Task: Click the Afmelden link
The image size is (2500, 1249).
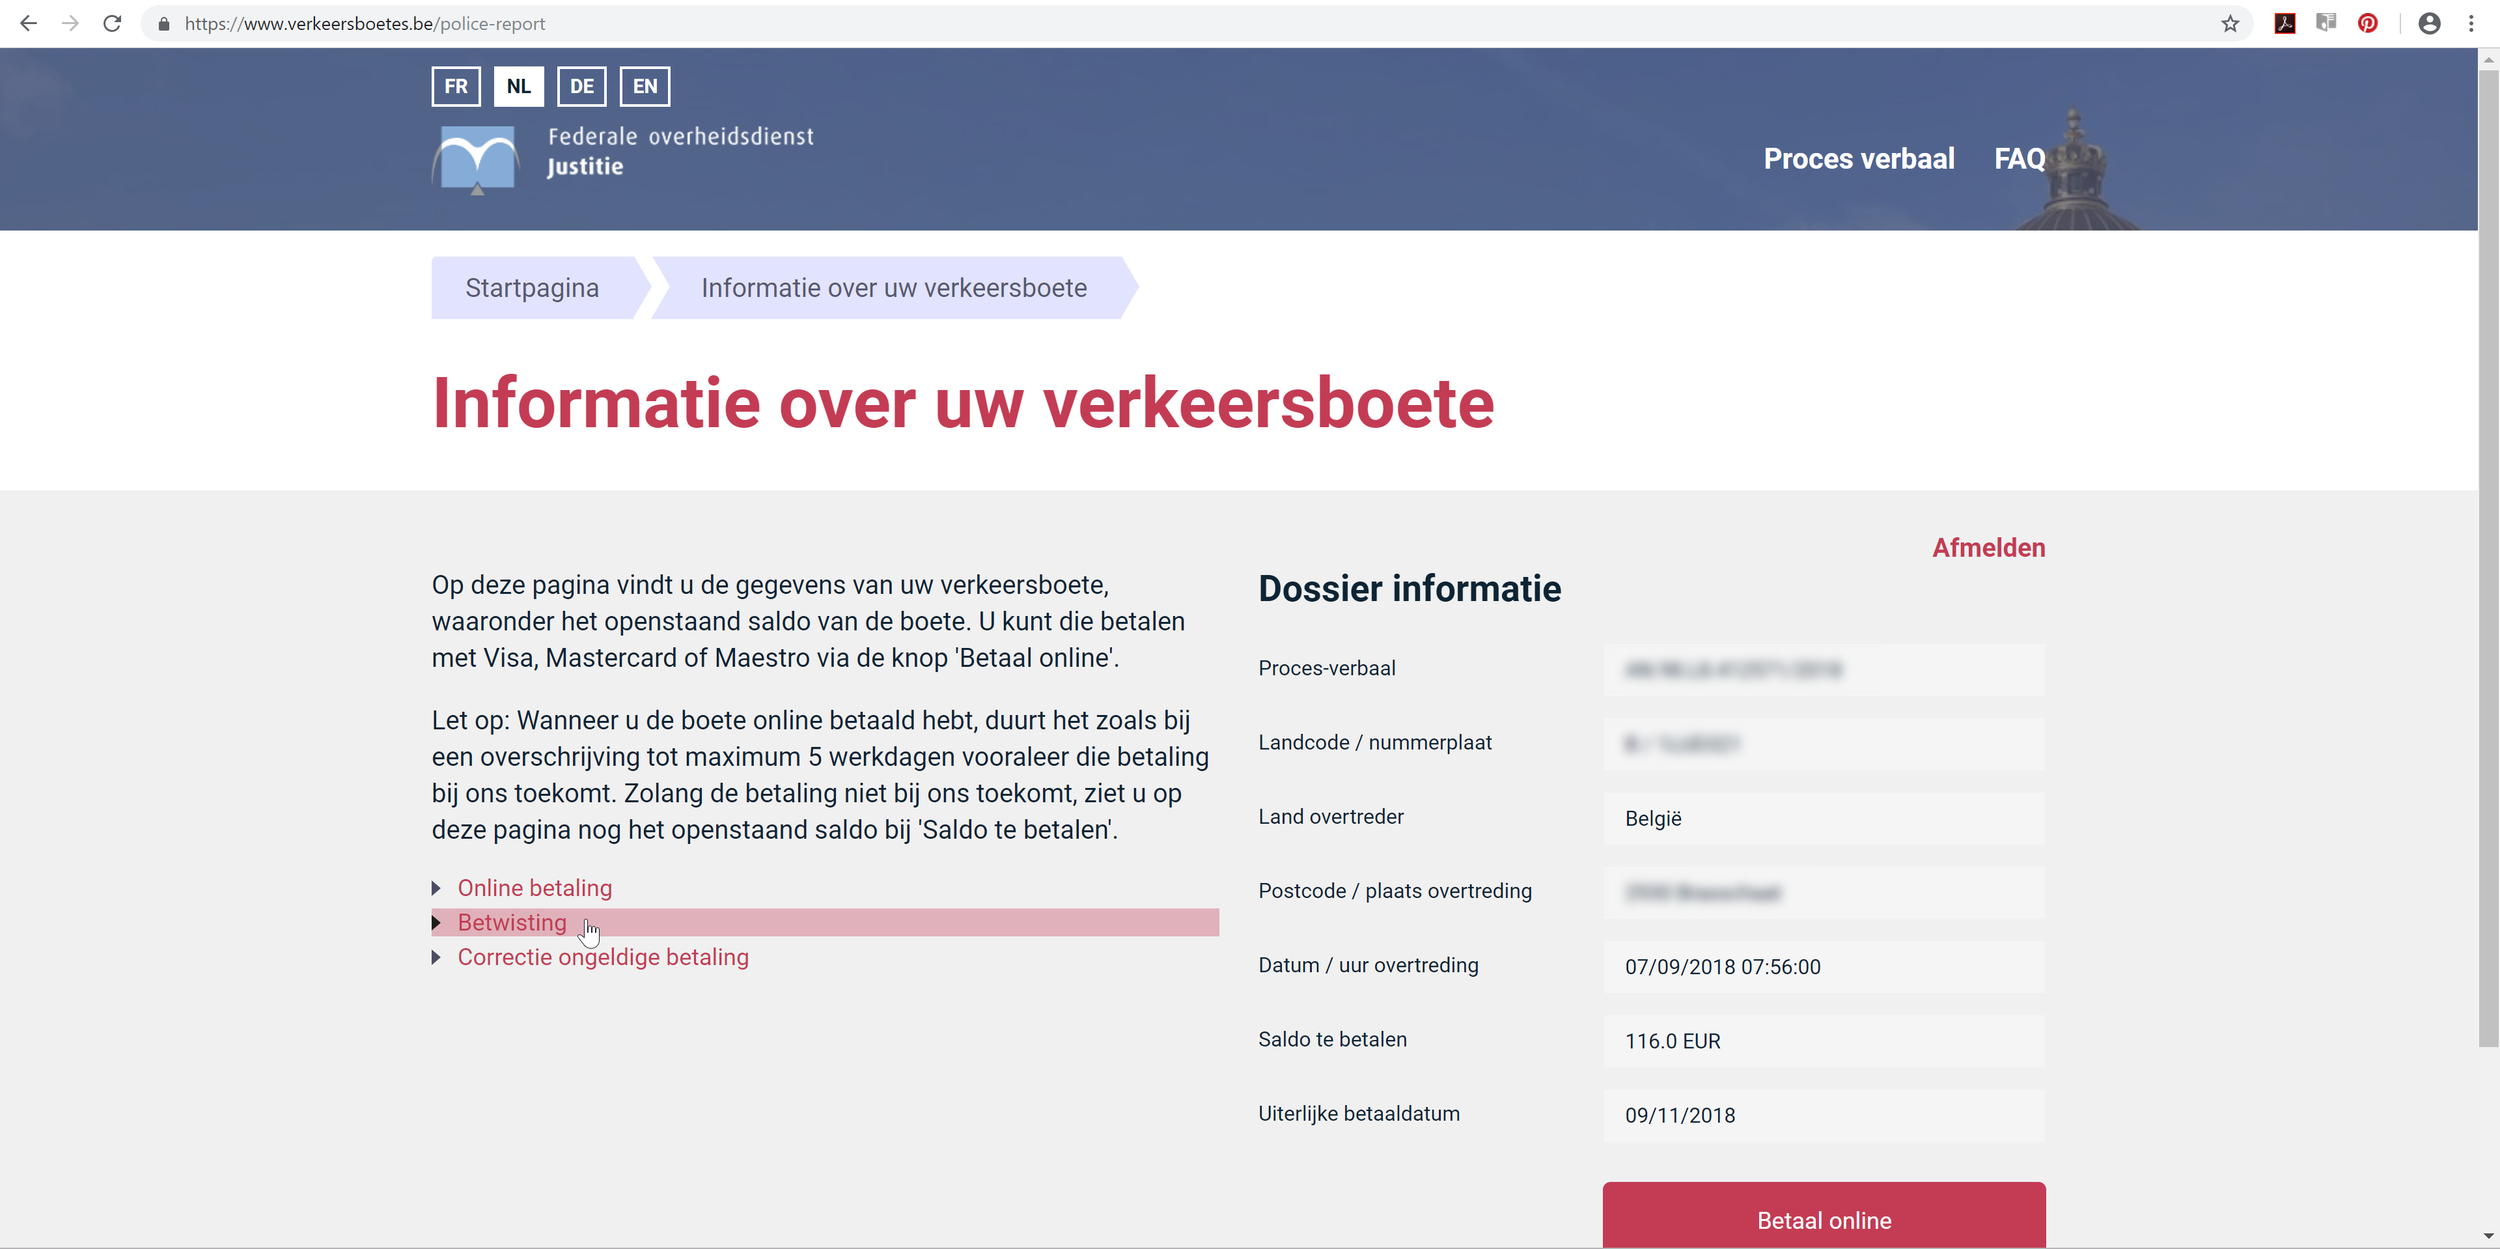Action: point(1988,548)
